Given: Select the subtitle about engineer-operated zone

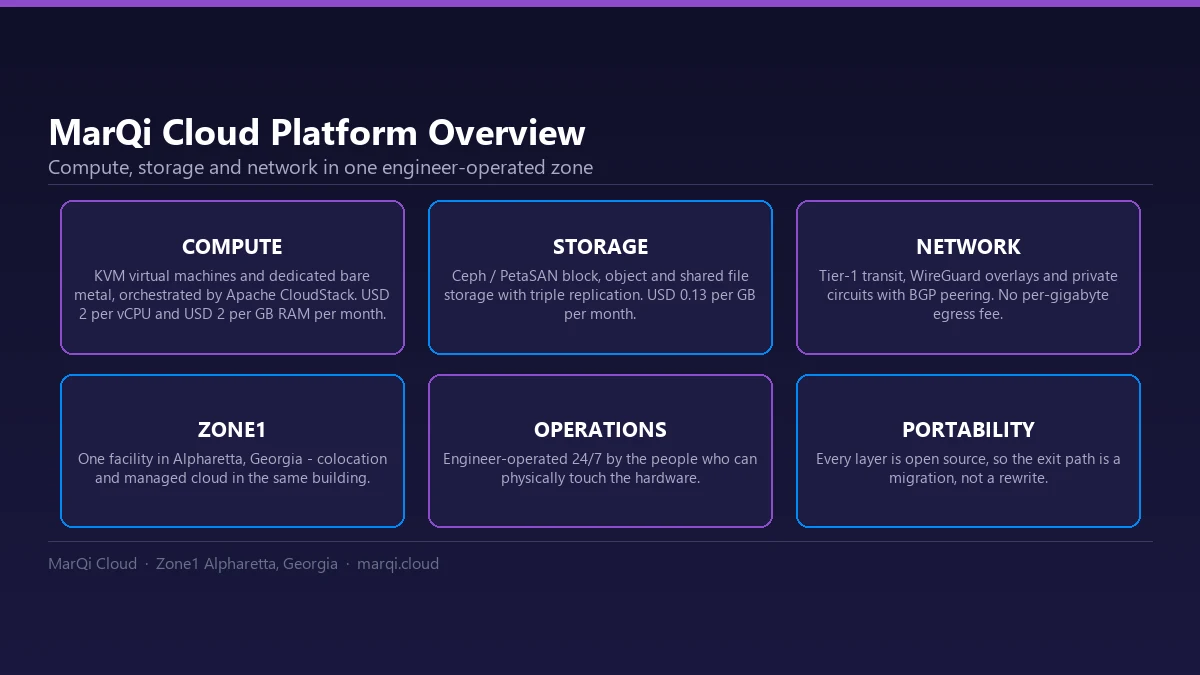Looking at the screenshot, I should 320,167.
